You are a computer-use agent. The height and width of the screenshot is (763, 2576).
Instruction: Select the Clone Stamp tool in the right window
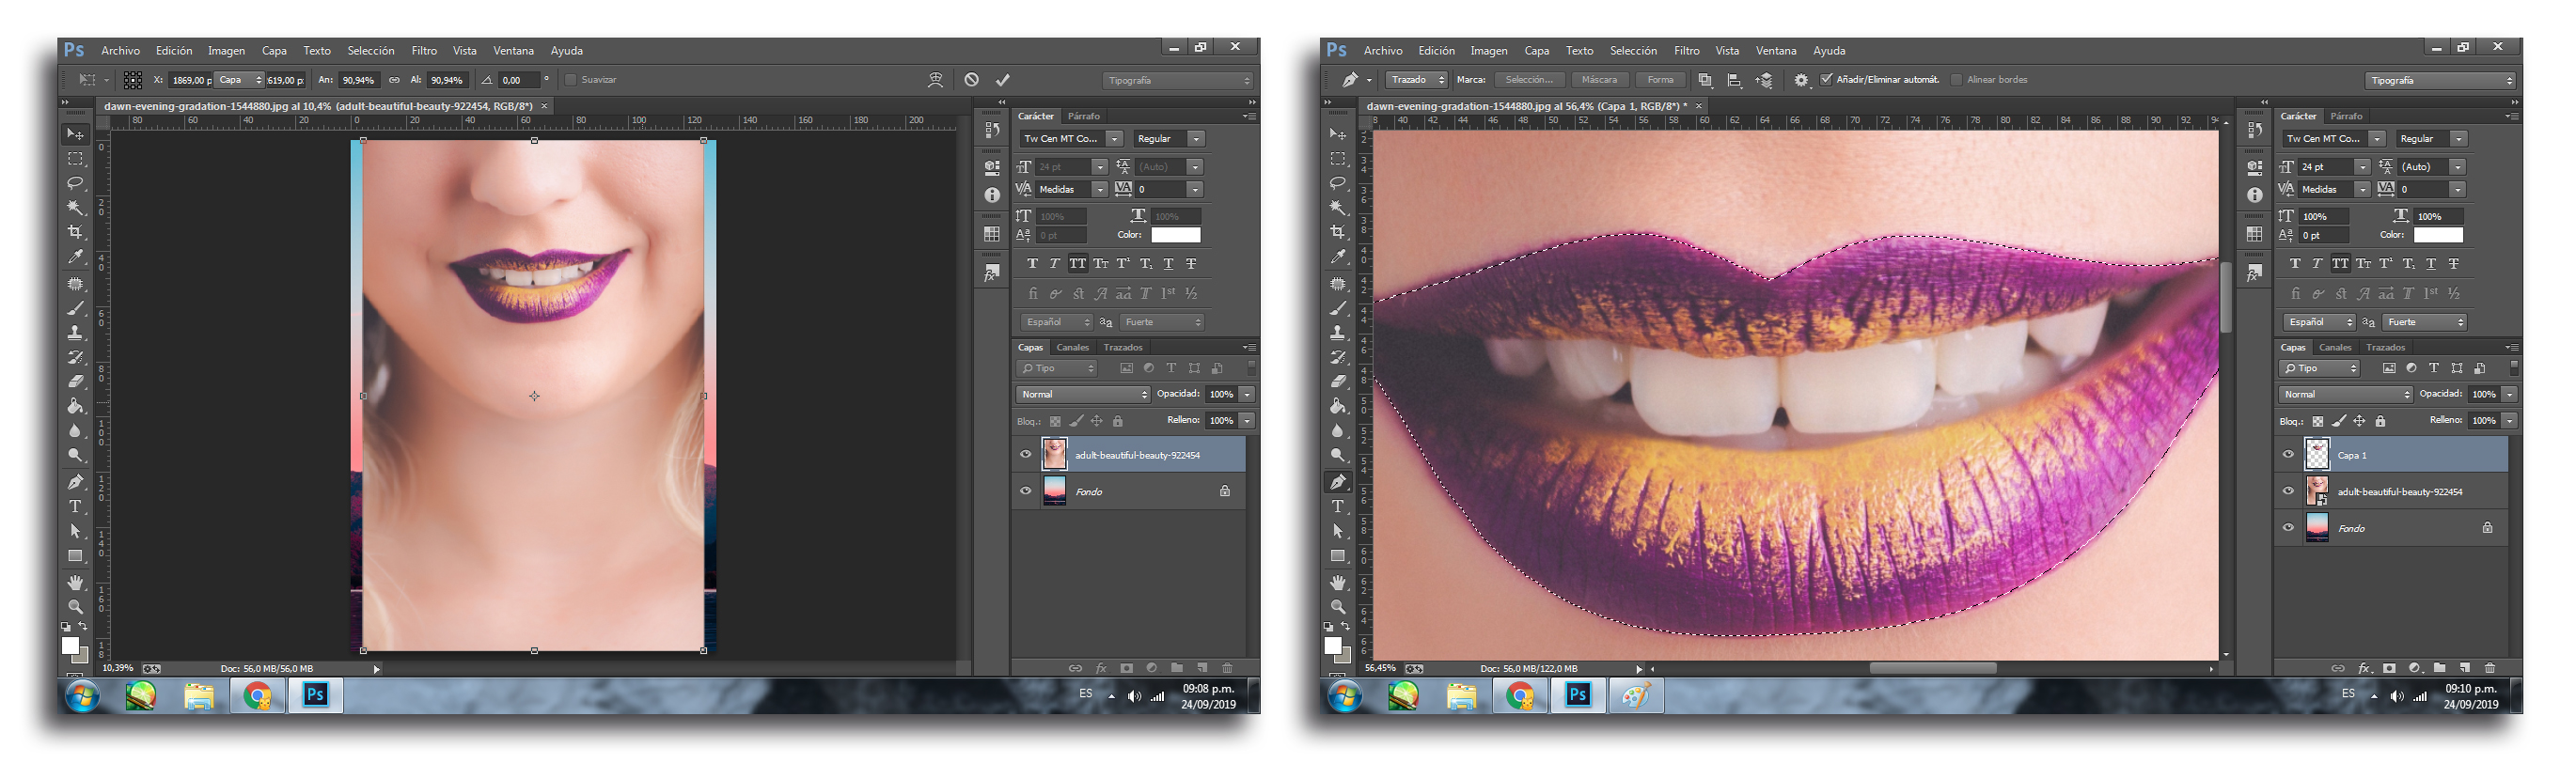[x=1338, y=332]
